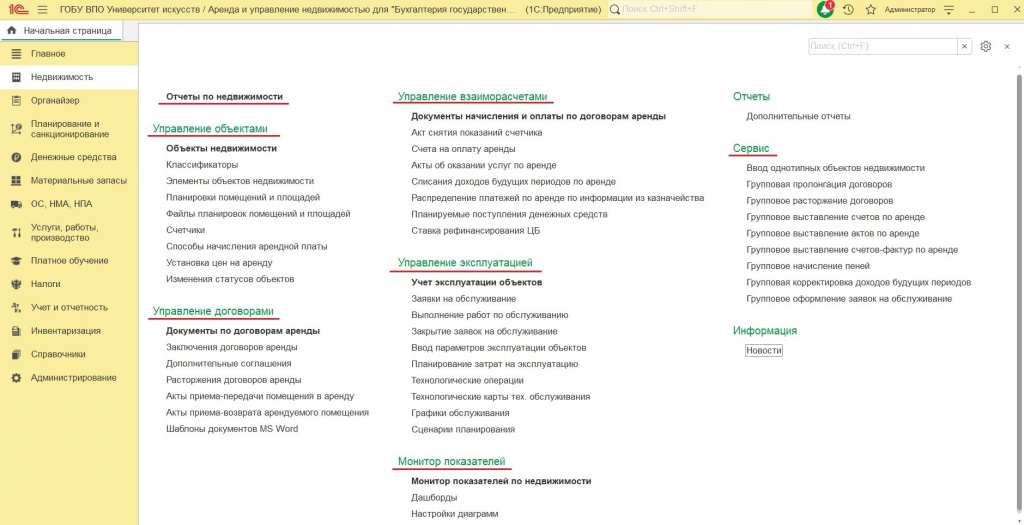Click the hamburger menu next to 1C logo
This screenshot has height=525, width=1024.
(42, 9)
